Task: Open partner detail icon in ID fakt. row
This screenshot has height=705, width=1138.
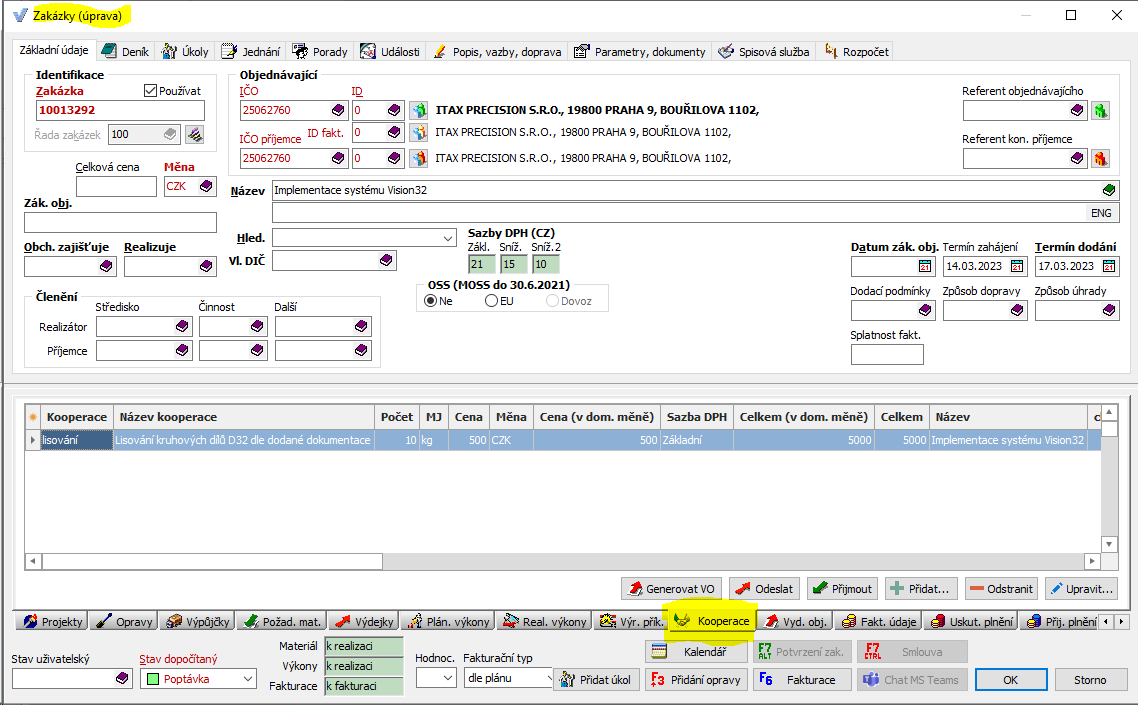Action: click(x=419, y=133)
